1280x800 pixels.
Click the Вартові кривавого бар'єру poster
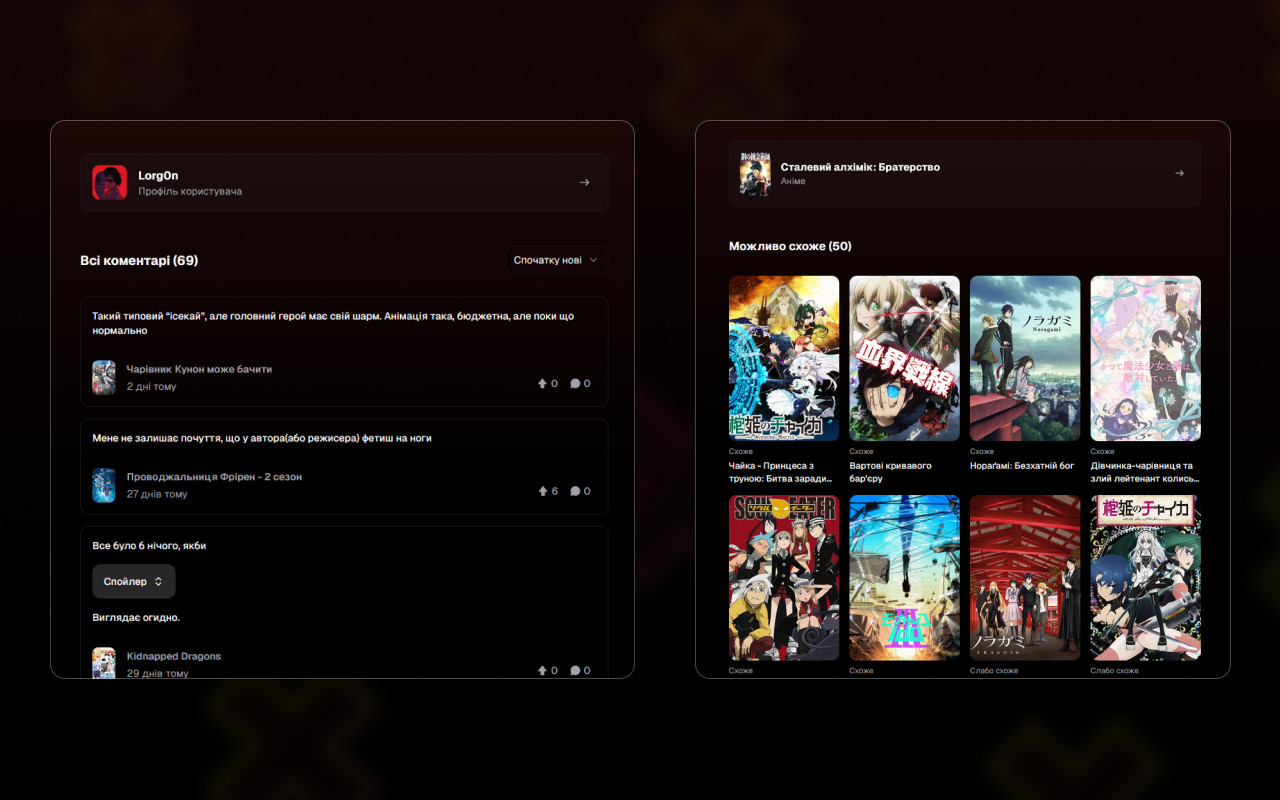(905, 358)
